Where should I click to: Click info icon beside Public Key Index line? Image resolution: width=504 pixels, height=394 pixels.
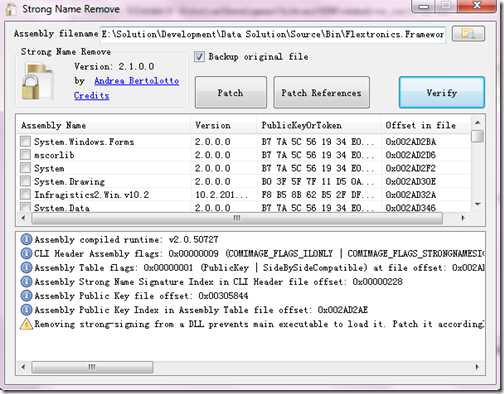(x=26, y=310)
